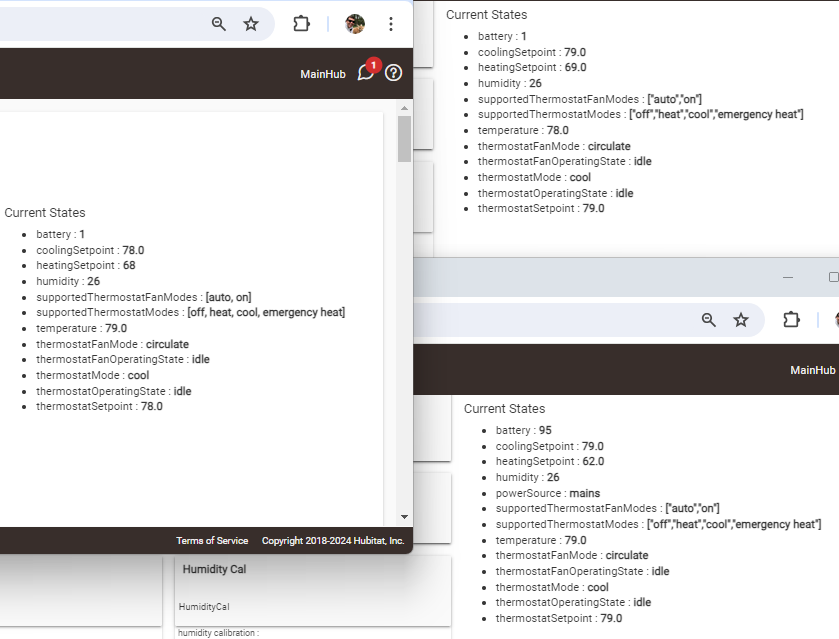Click the address bar in the lower-right window

(x=550, y=320)
